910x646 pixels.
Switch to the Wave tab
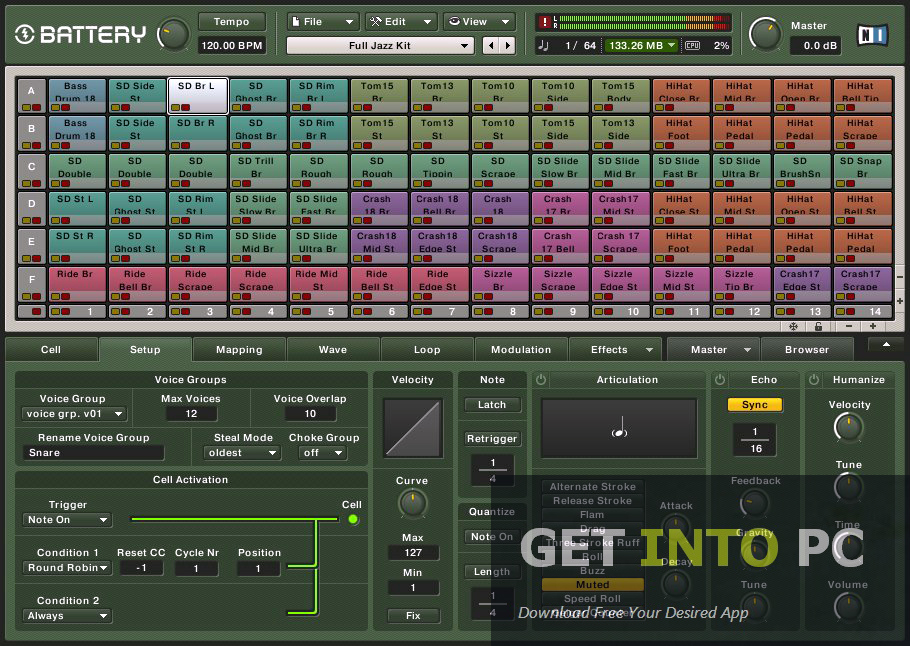point(333,349)
